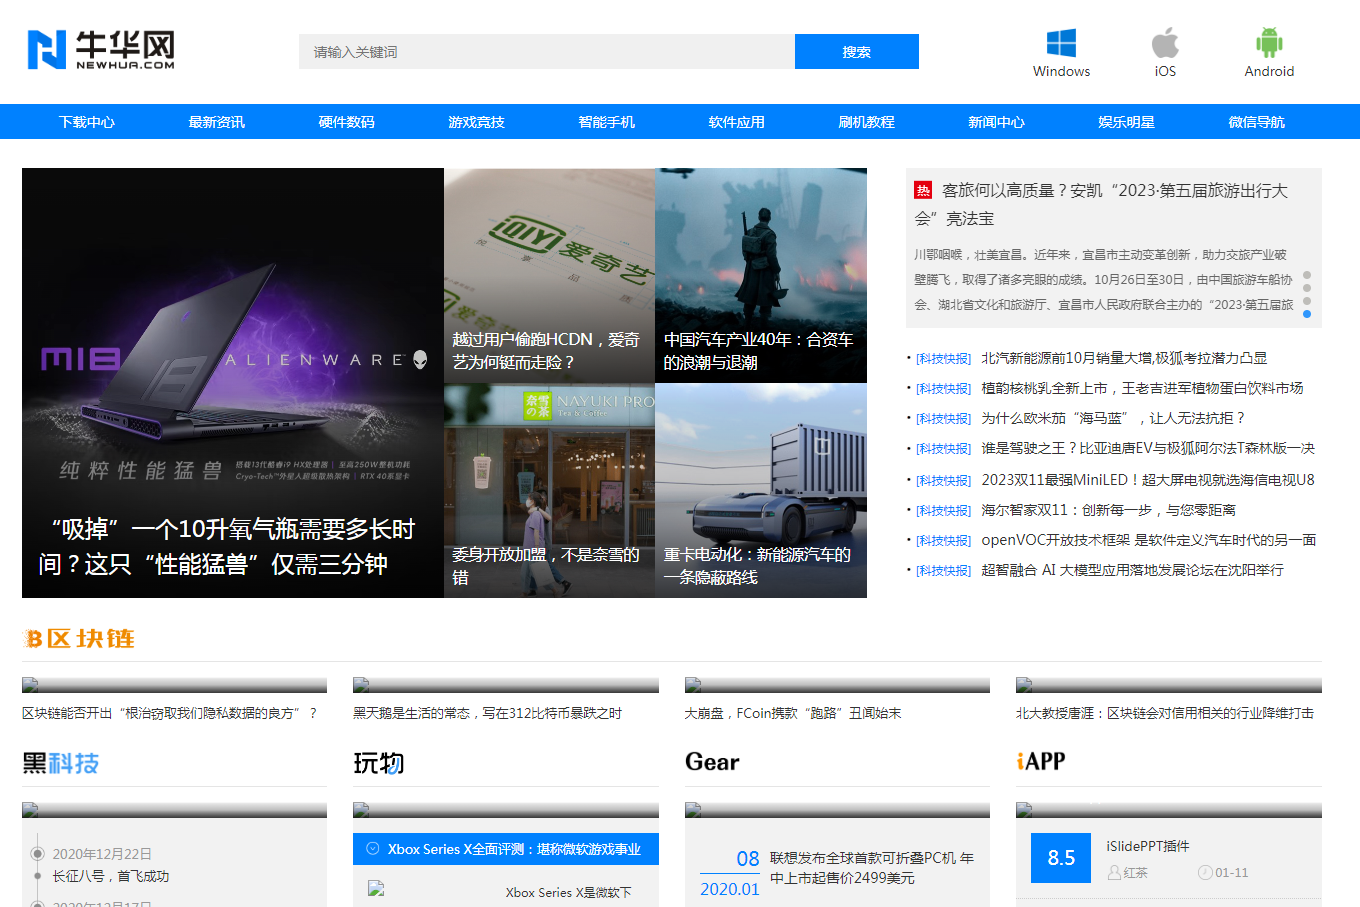Click the 请输入关键词 search field
This screenshot has height=907, width=1360.
tap(547, 52)
